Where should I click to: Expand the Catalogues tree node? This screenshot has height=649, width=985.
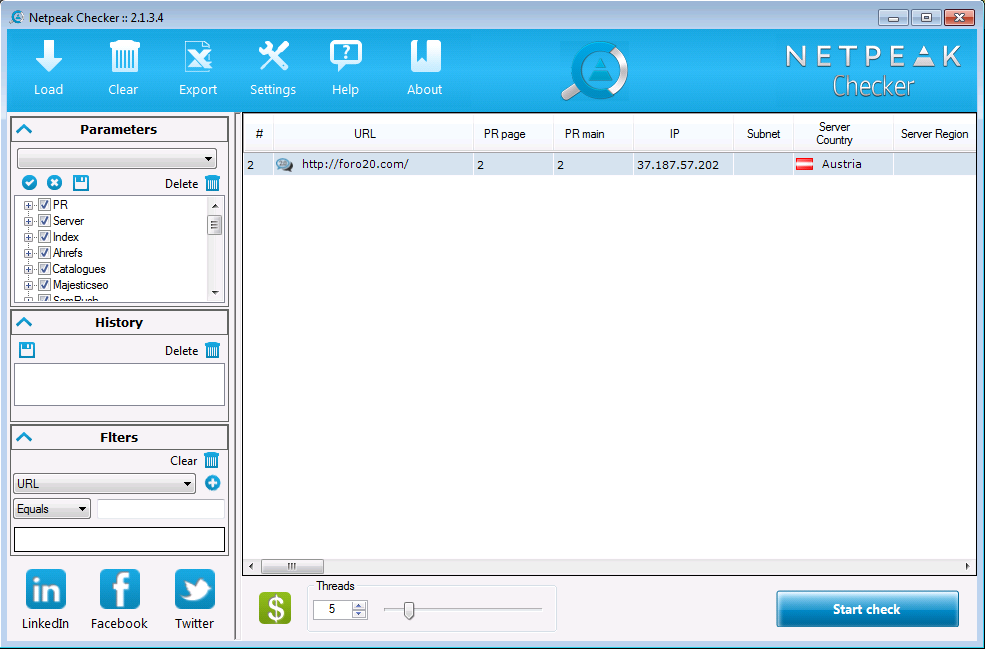[28, 270]
